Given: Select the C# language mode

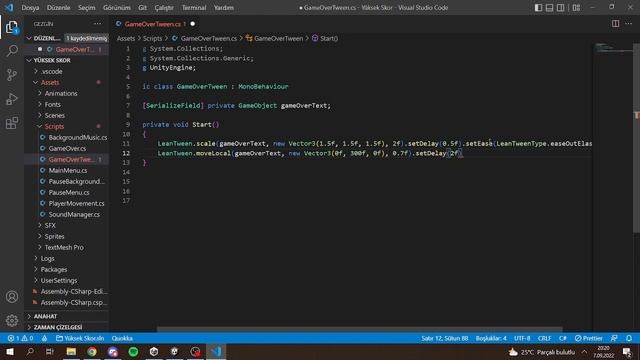Looking at the screenshot, I should point(562,338).
